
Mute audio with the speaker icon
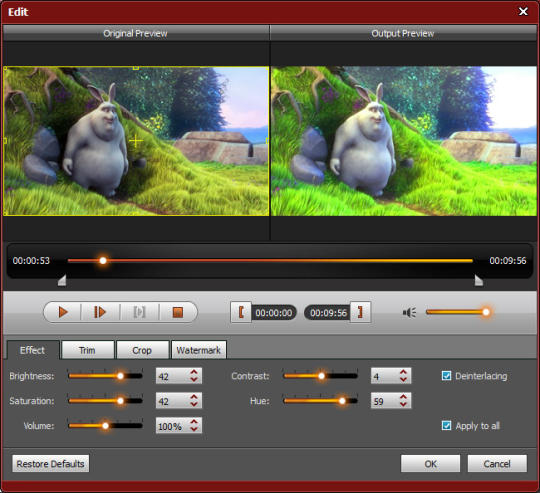(x=409, y=313)
